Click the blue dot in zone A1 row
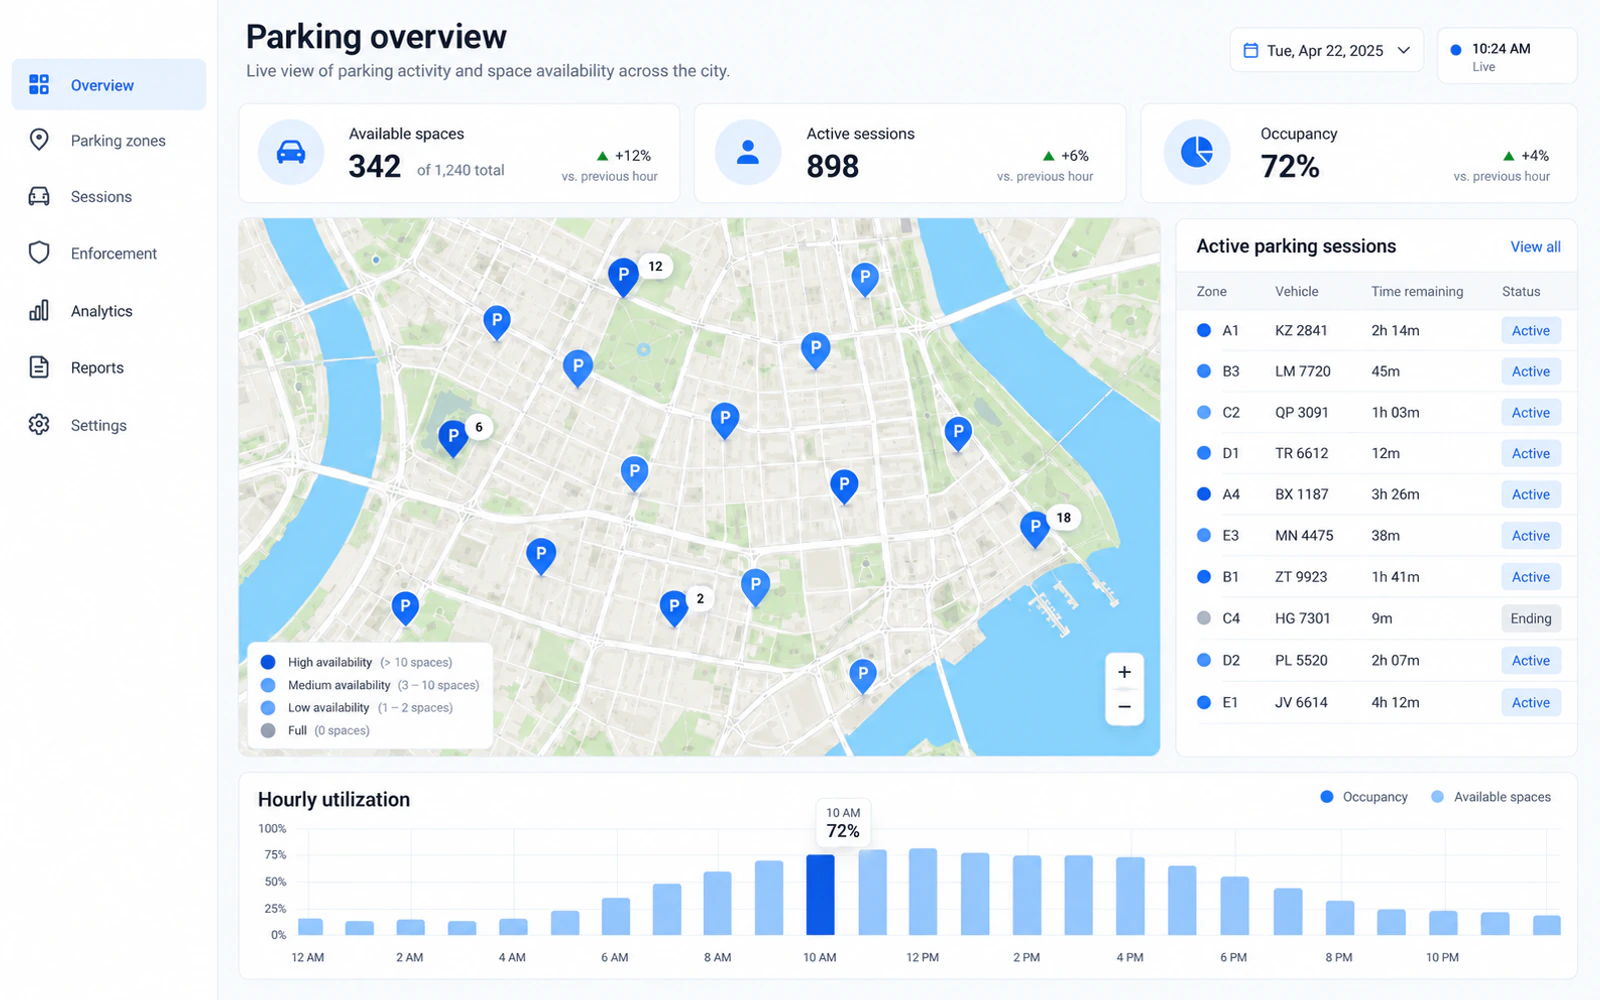The image size is (1600, 1000). pyautogui.click(x=1204, y=330)
